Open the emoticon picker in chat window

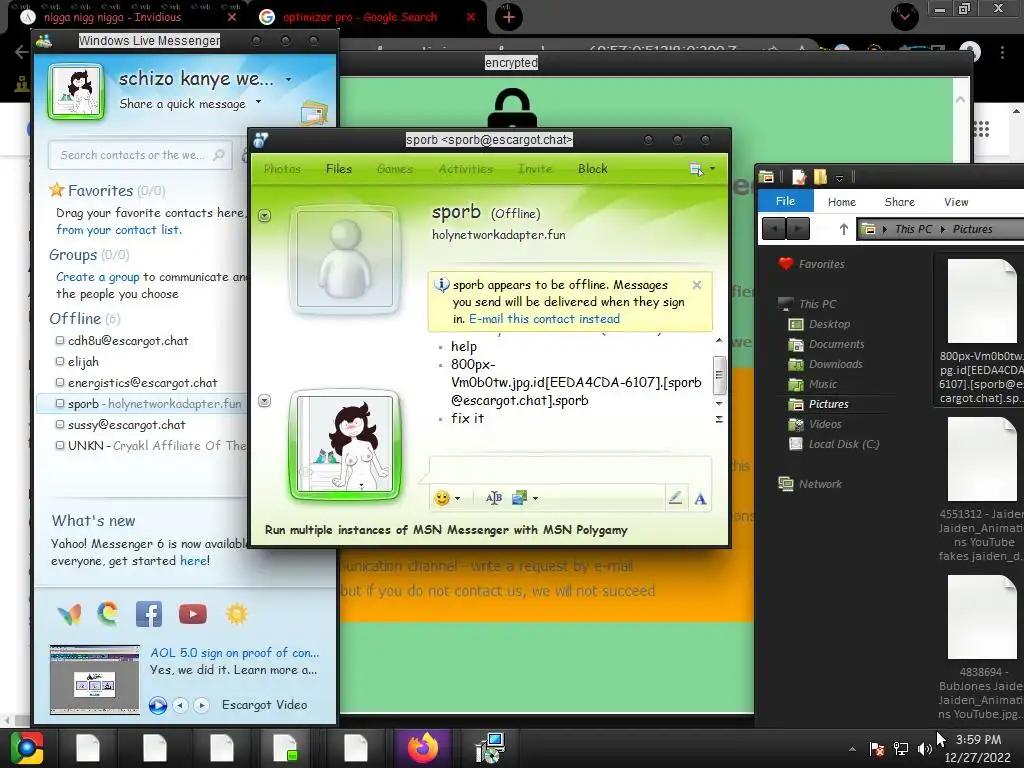point(442,498)
